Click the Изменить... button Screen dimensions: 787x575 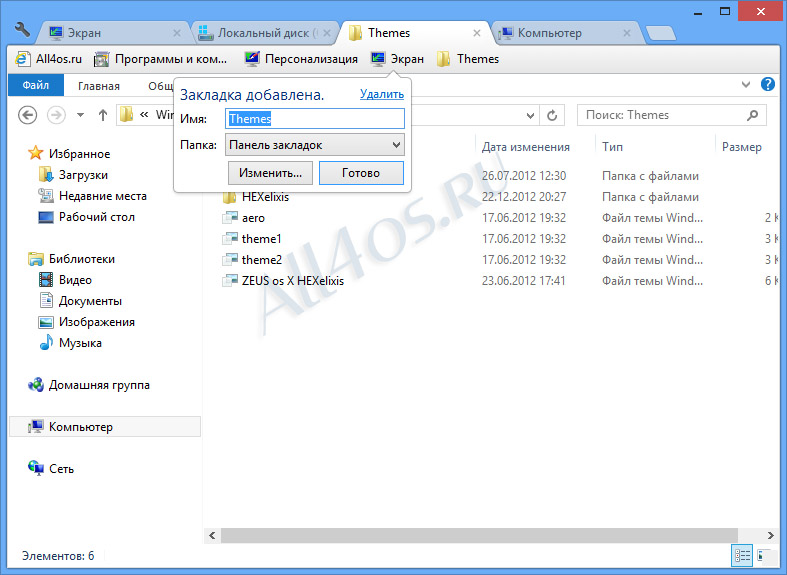(x=270, y=173)
